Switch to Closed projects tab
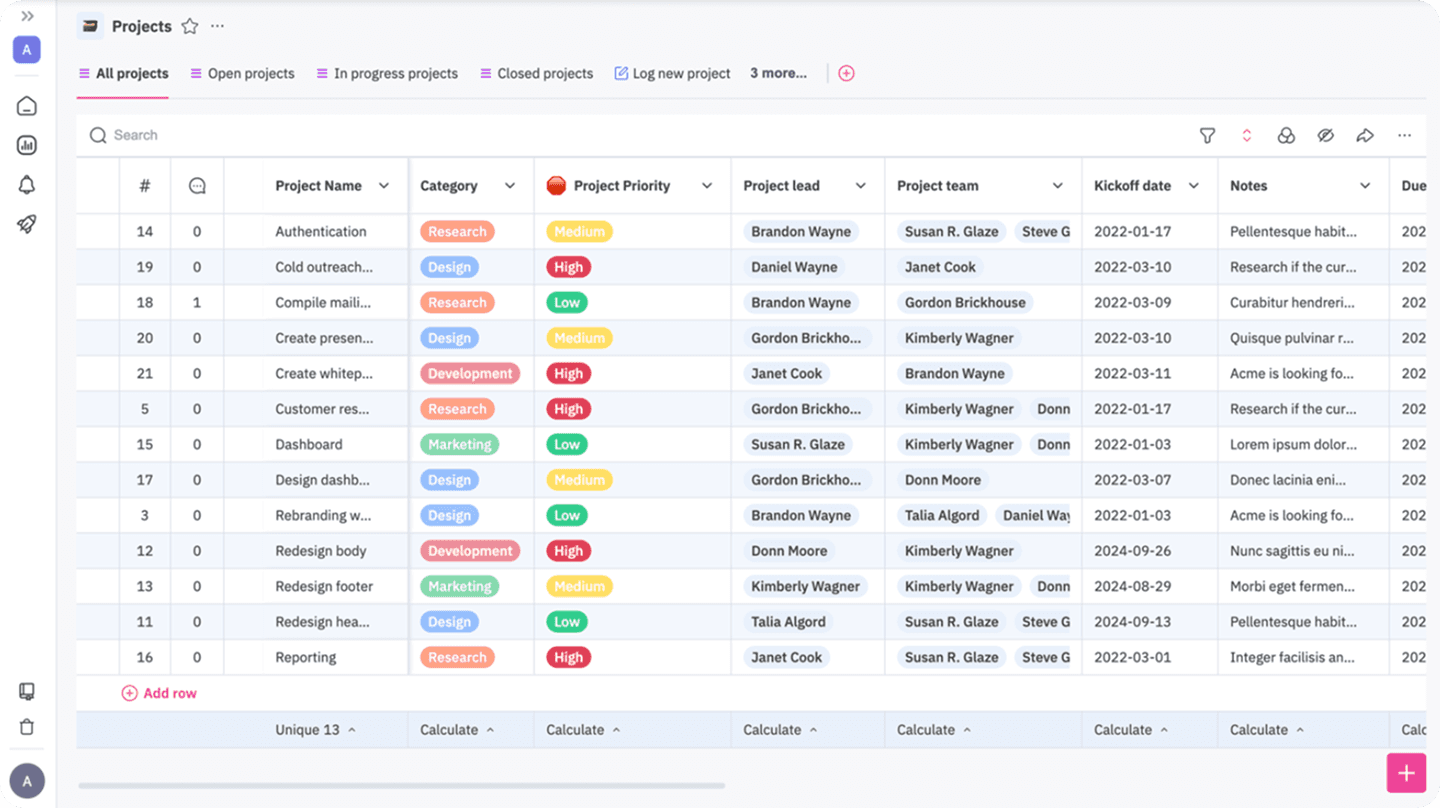 pos(536,73)
